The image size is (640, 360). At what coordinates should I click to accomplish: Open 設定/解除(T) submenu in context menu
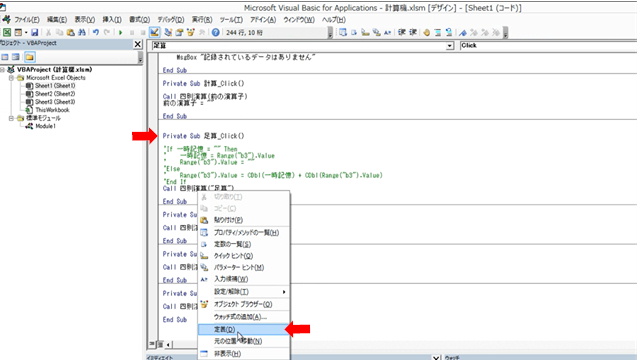(244, 292)
